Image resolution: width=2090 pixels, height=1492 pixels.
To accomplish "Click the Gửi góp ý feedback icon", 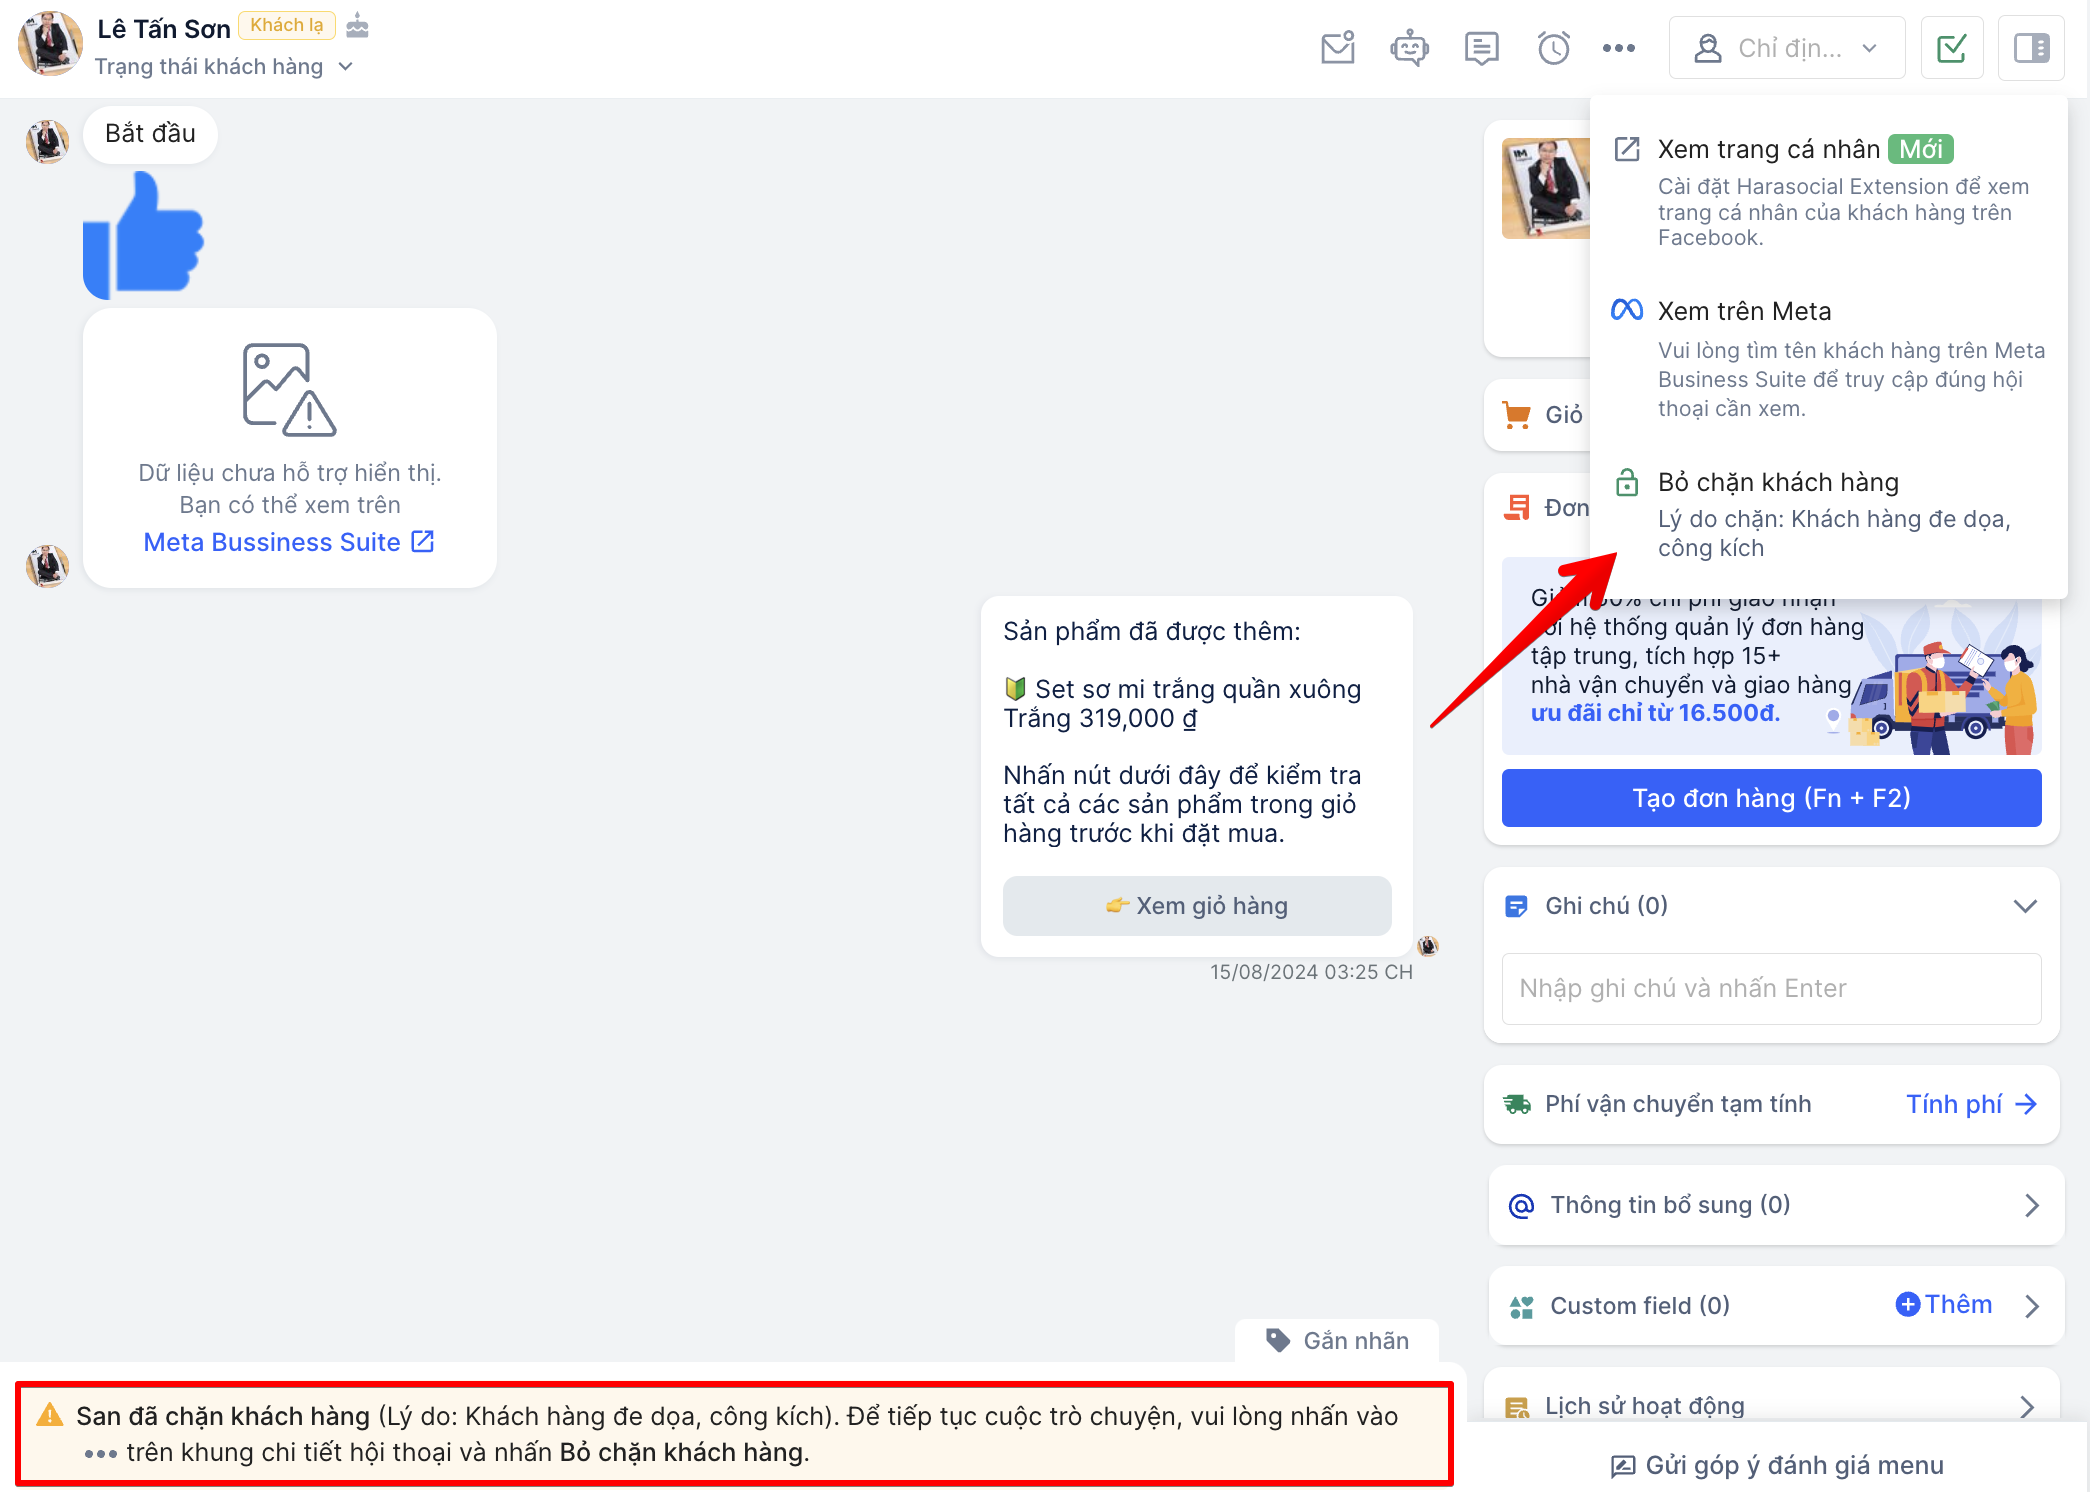I will [1622, 1466].
